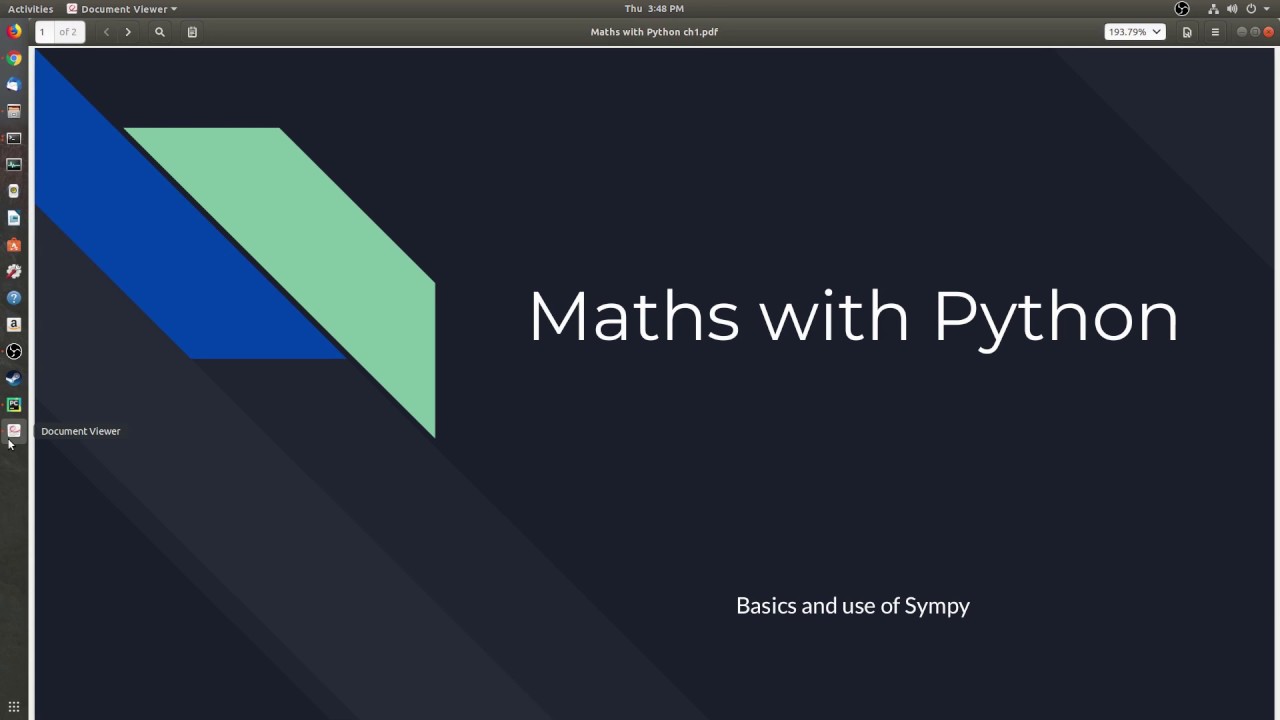
Task: Expand the system menu arrow
Action: (x=1267, y=9)
